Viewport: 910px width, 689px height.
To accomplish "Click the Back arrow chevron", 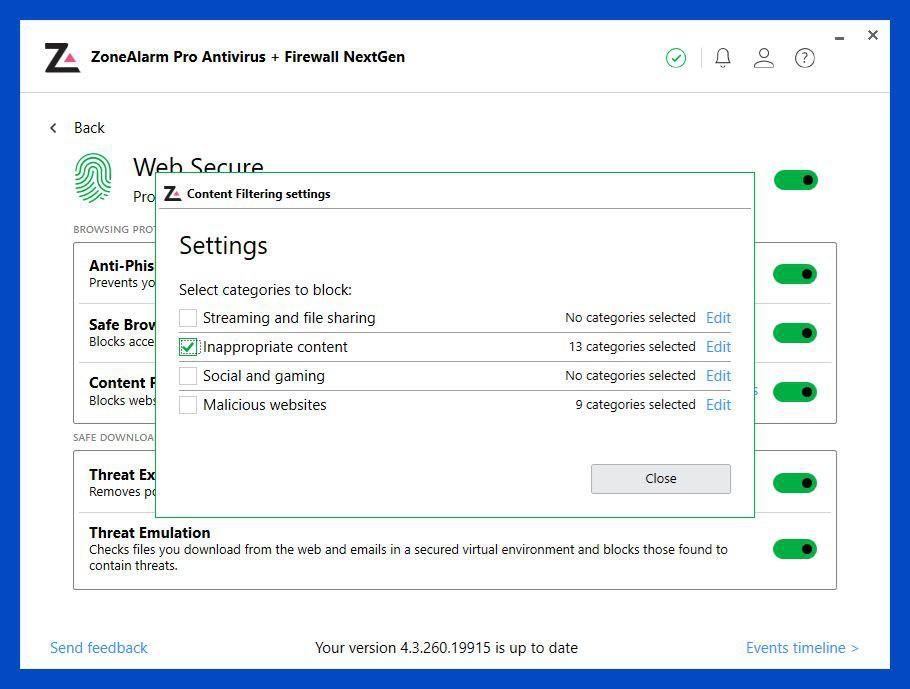I will pos(53,128).
